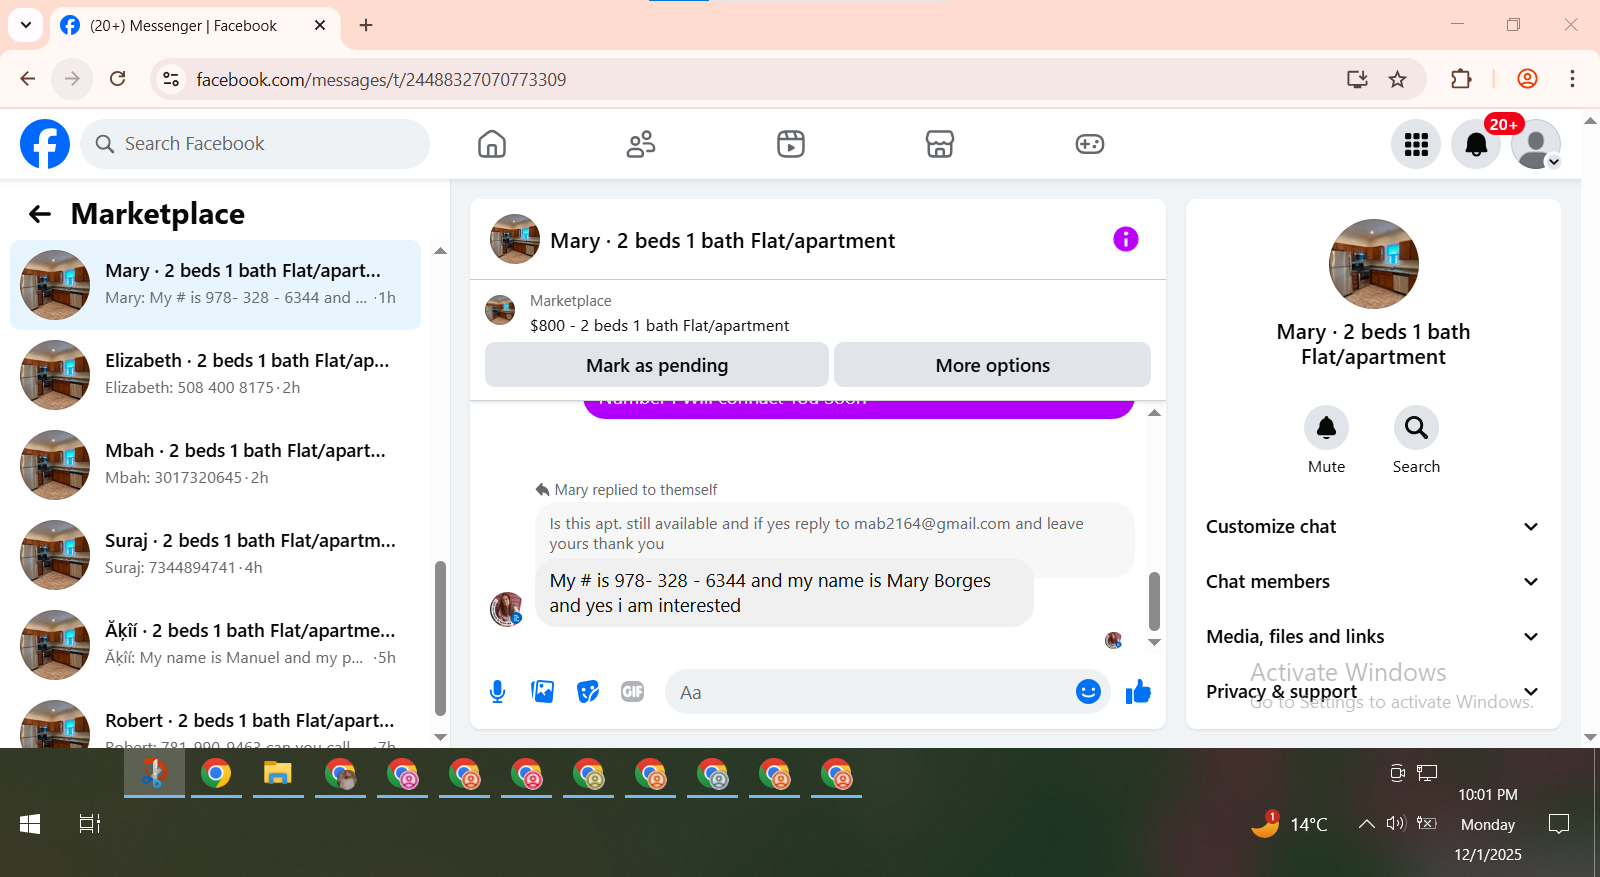Viewport: 1600px width, 877px height.
Task: Click the browser tab search dropdown arrow
Action: (x=26, y=25)
